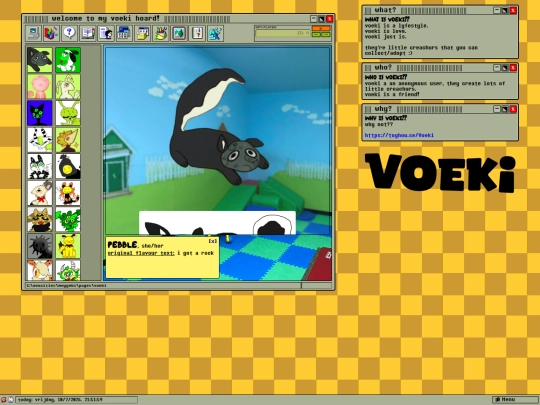The image size is (540, 405).
Task: Close the 'what?' window
Action: [x=513, y=10]
